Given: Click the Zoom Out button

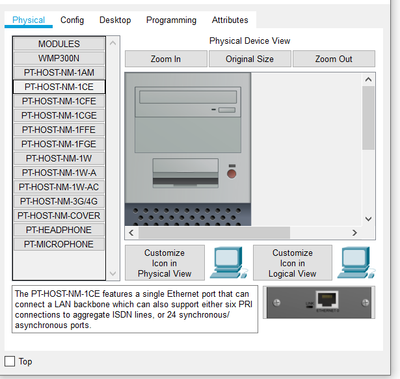Looking at the screenshot, I should point(334,59).
